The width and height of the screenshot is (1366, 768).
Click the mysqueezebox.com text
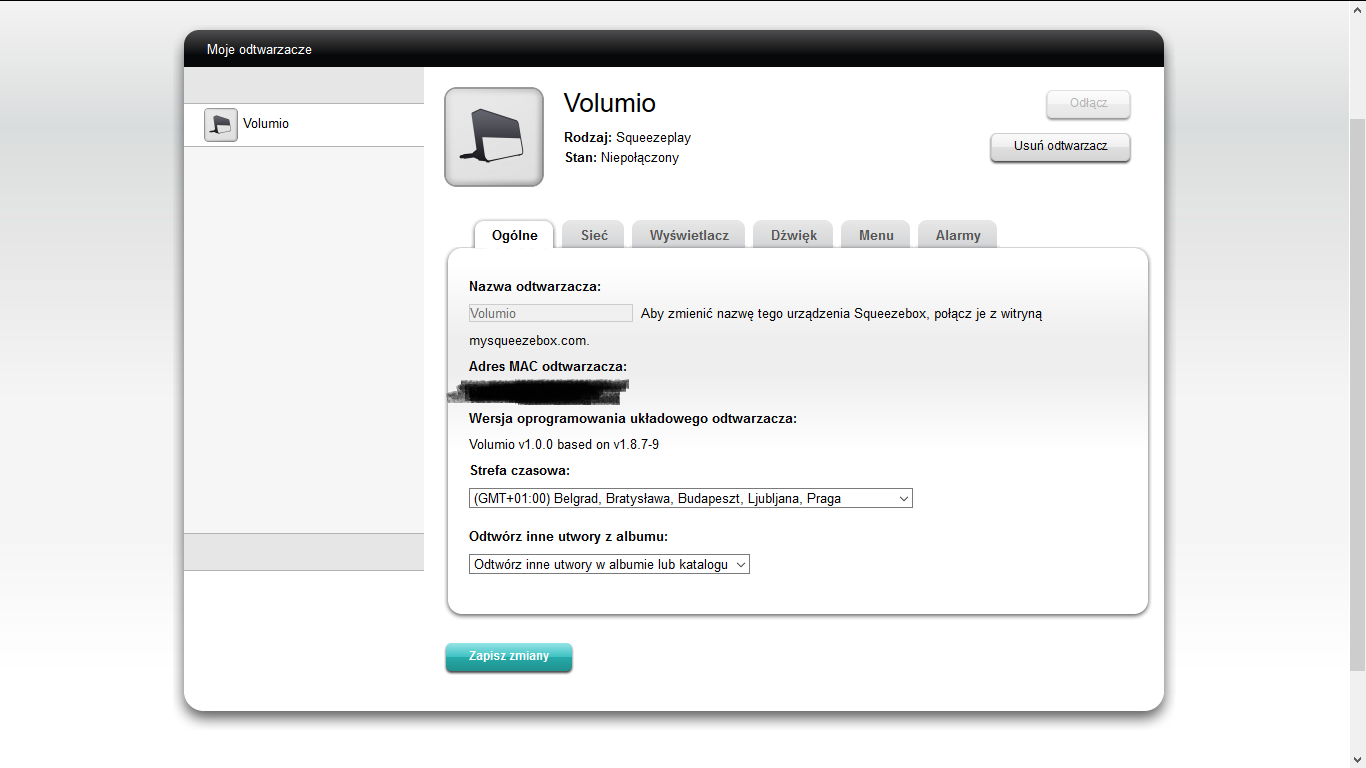[x=529, y=340]
